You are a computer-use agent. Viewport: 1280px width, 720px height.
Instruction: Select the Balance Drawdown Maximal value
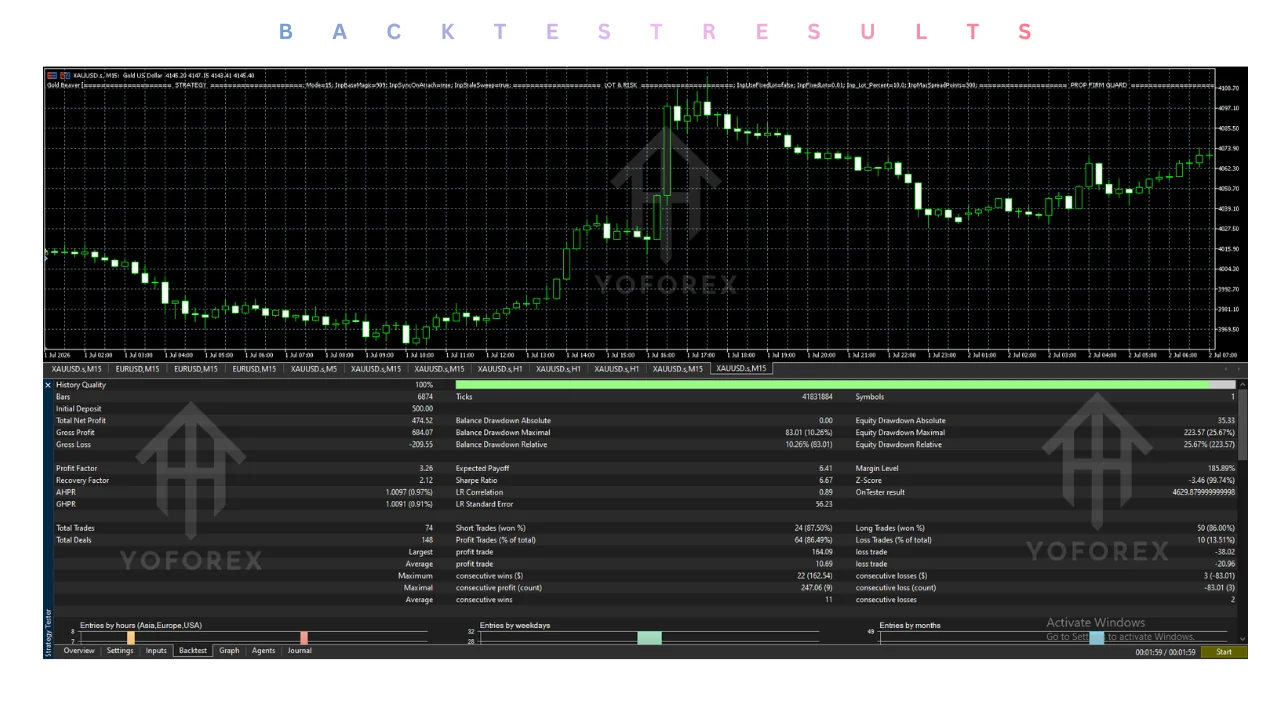pos(811,433)
